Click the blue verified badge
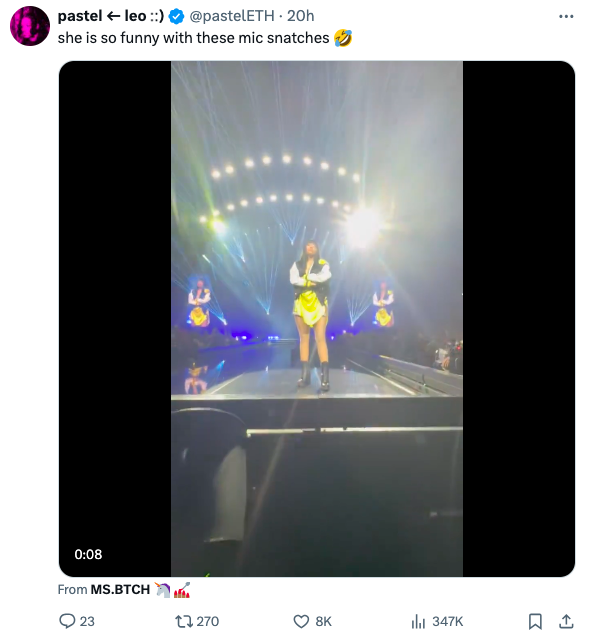 (x=176, y=16)
